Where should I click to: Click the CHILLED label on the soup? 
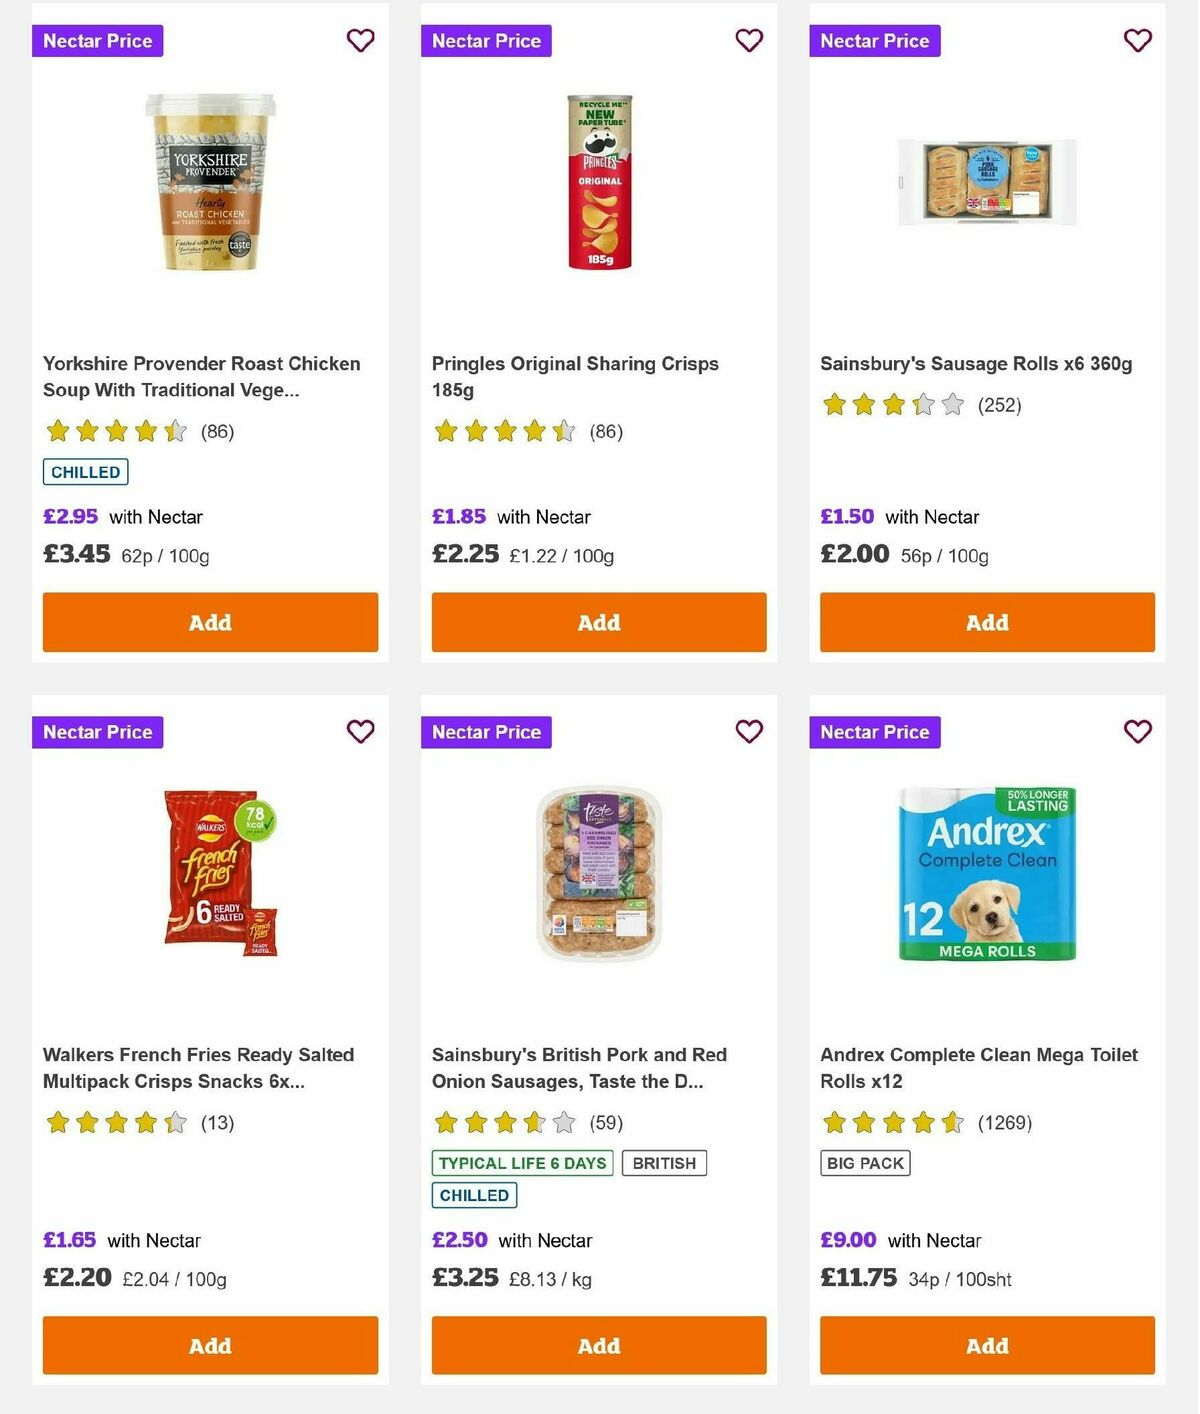(85, 471)
